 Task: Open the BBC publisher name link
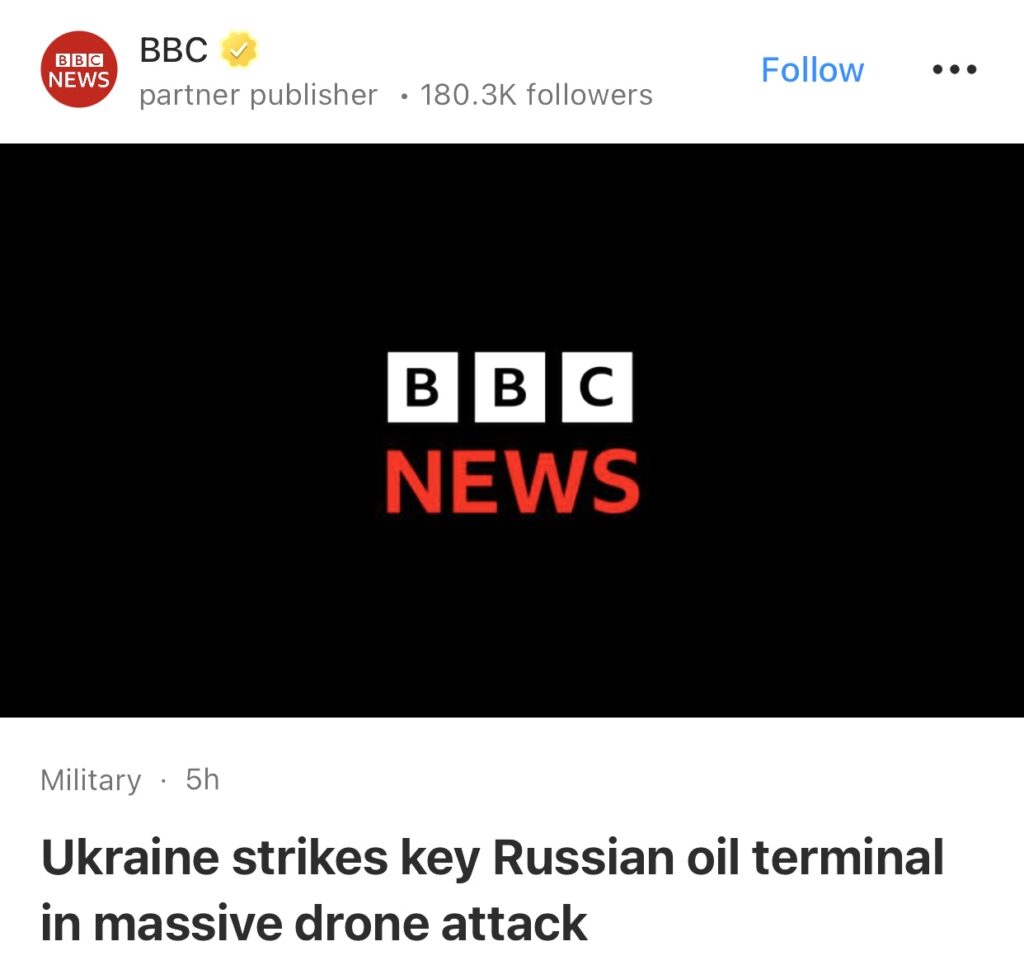click(x=174, y=49)
